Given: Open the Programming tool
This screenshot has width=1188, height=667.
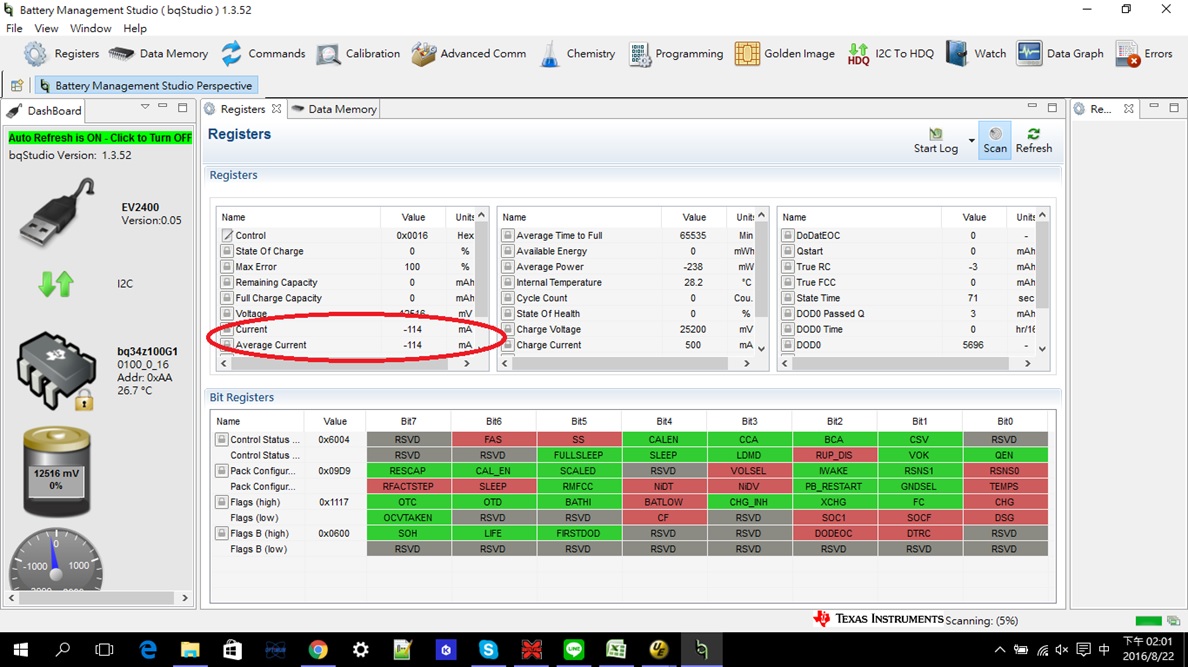Looking at the screenshot, I should tap(676, 54).
